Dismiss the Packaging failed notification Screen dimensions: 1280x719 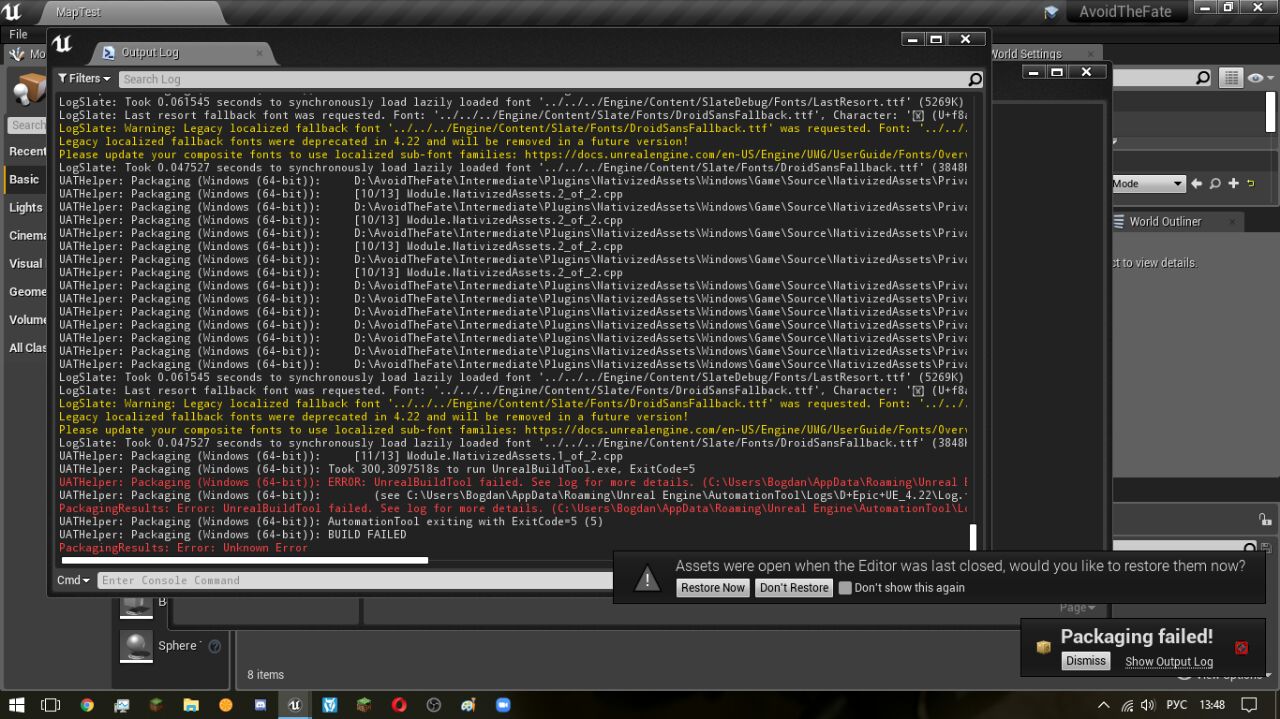click(x=1086, y=661)
